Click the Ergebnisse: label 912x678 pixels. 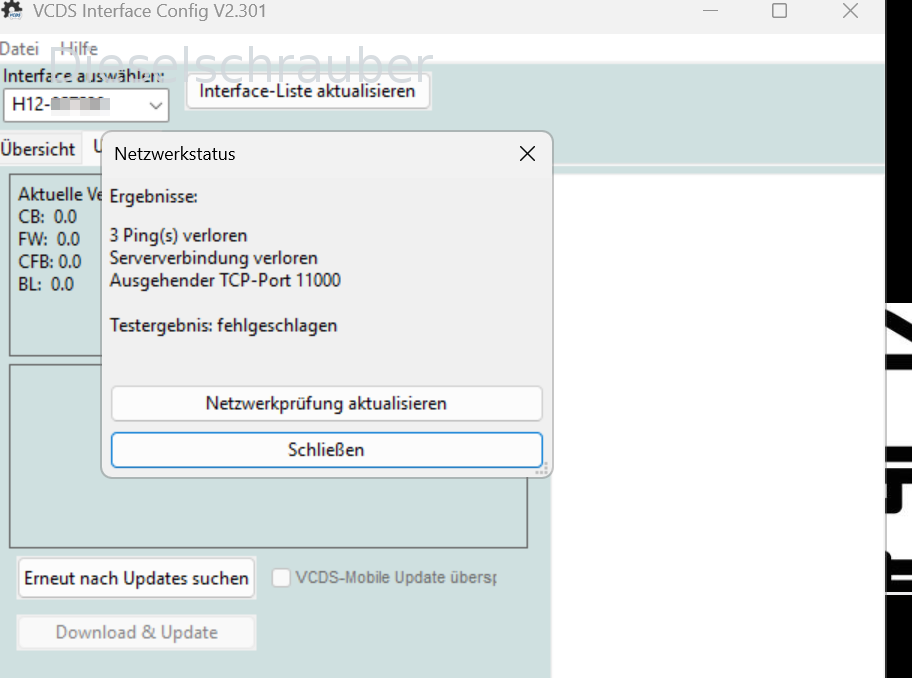click(154, 197)
